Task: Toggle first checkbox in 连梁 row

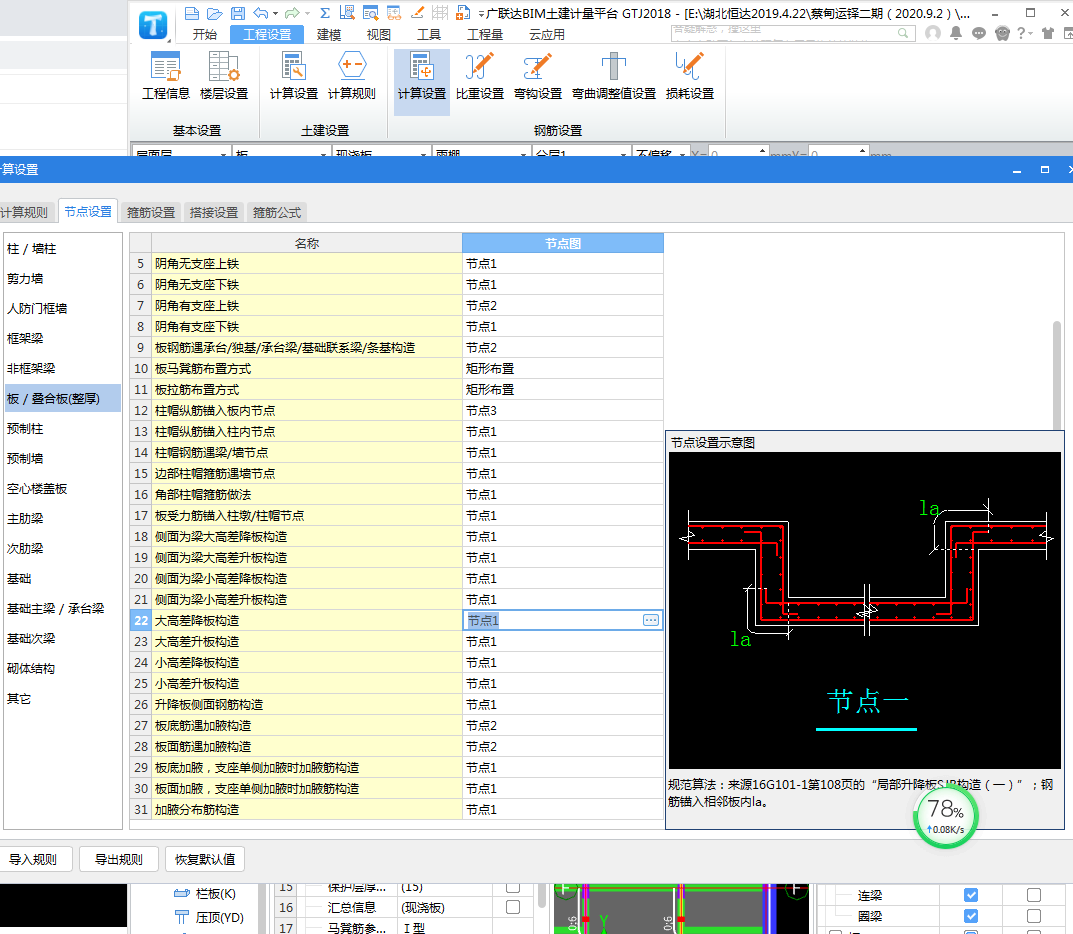Action: pos(970,895)
